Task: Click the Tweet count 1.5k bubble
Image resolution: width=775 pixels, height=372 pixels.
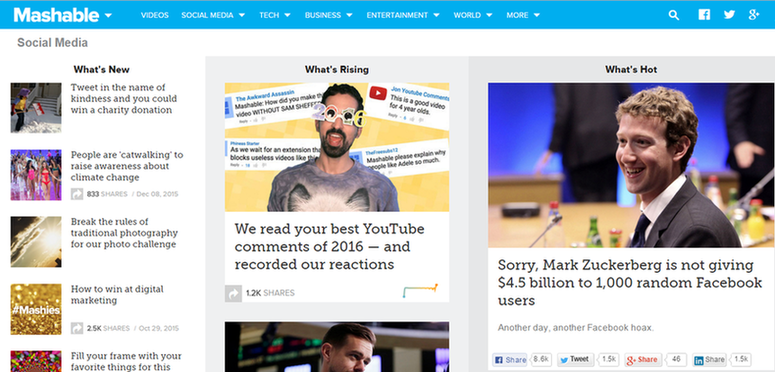Action: click(607, 359)
